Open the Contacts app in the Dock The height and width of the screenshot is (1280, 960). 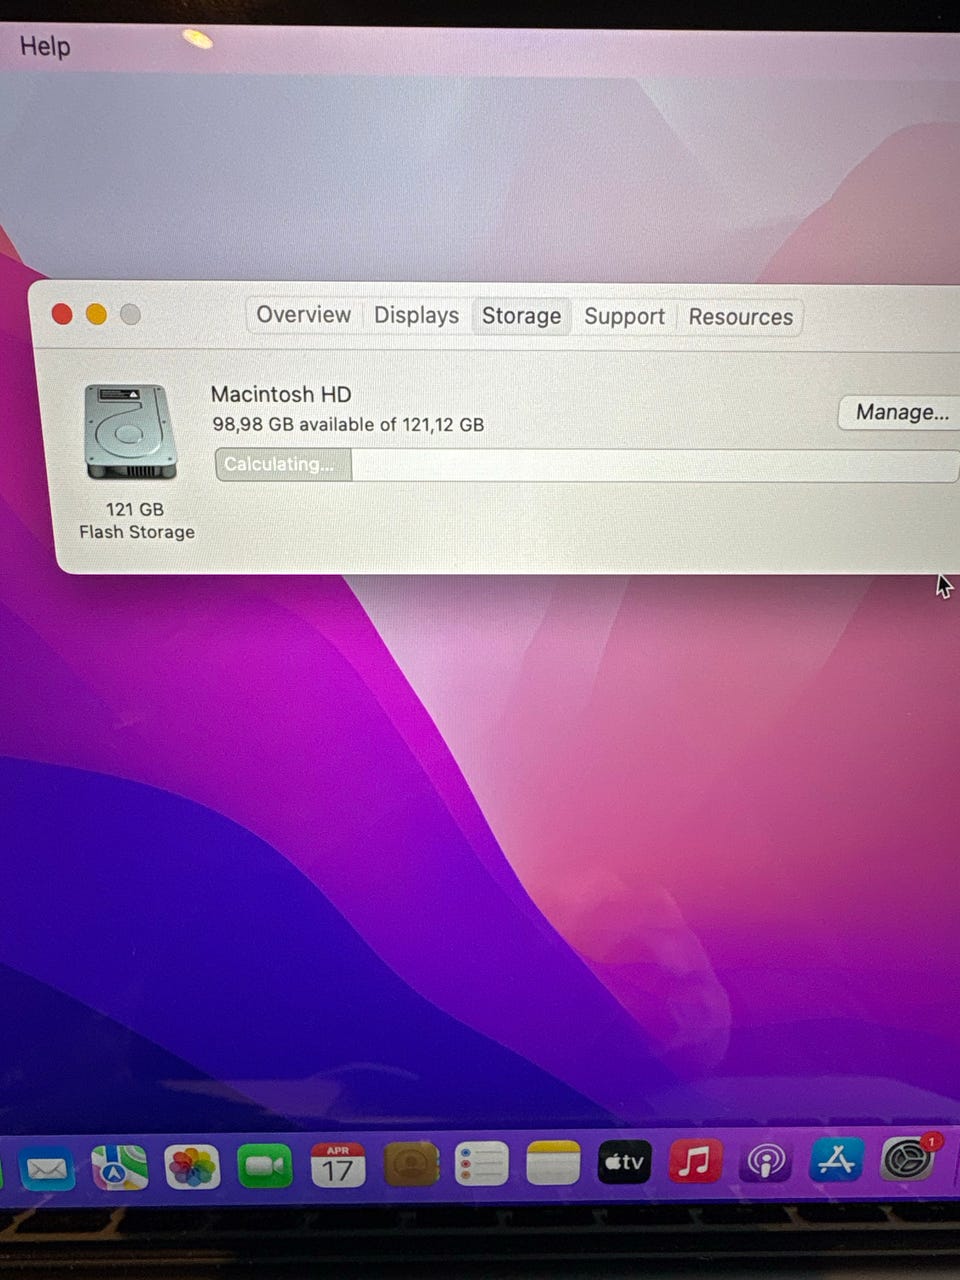pos(410,1164)
